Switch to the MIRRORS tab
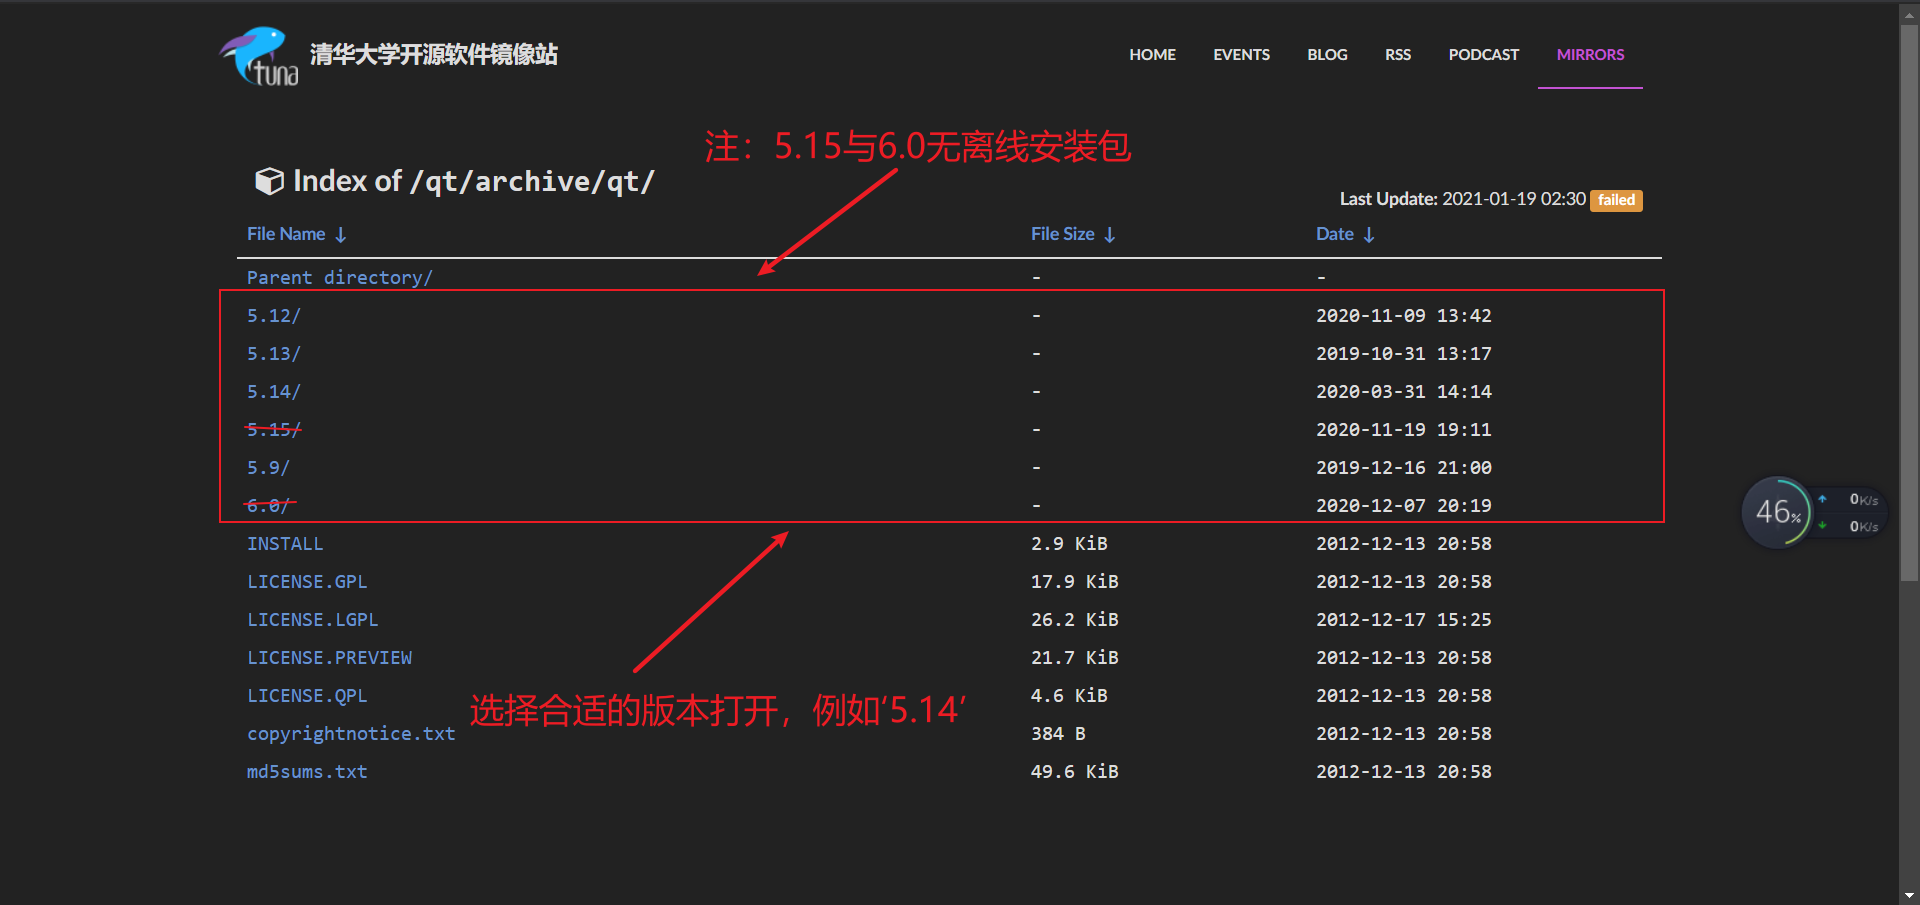 pyautogui.click(x=1590, y=55)
